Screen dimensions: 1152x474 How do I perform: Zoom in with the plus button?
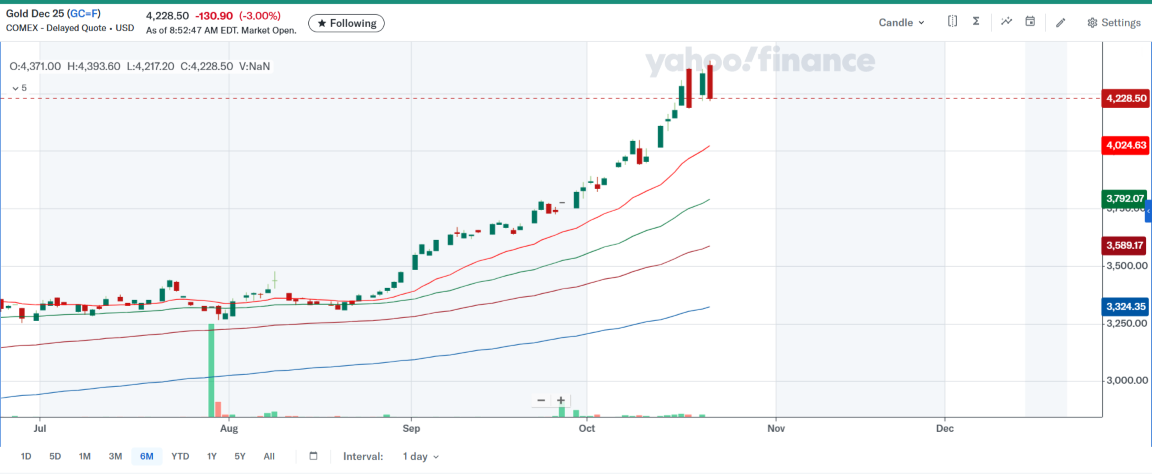tap(561, 400)
